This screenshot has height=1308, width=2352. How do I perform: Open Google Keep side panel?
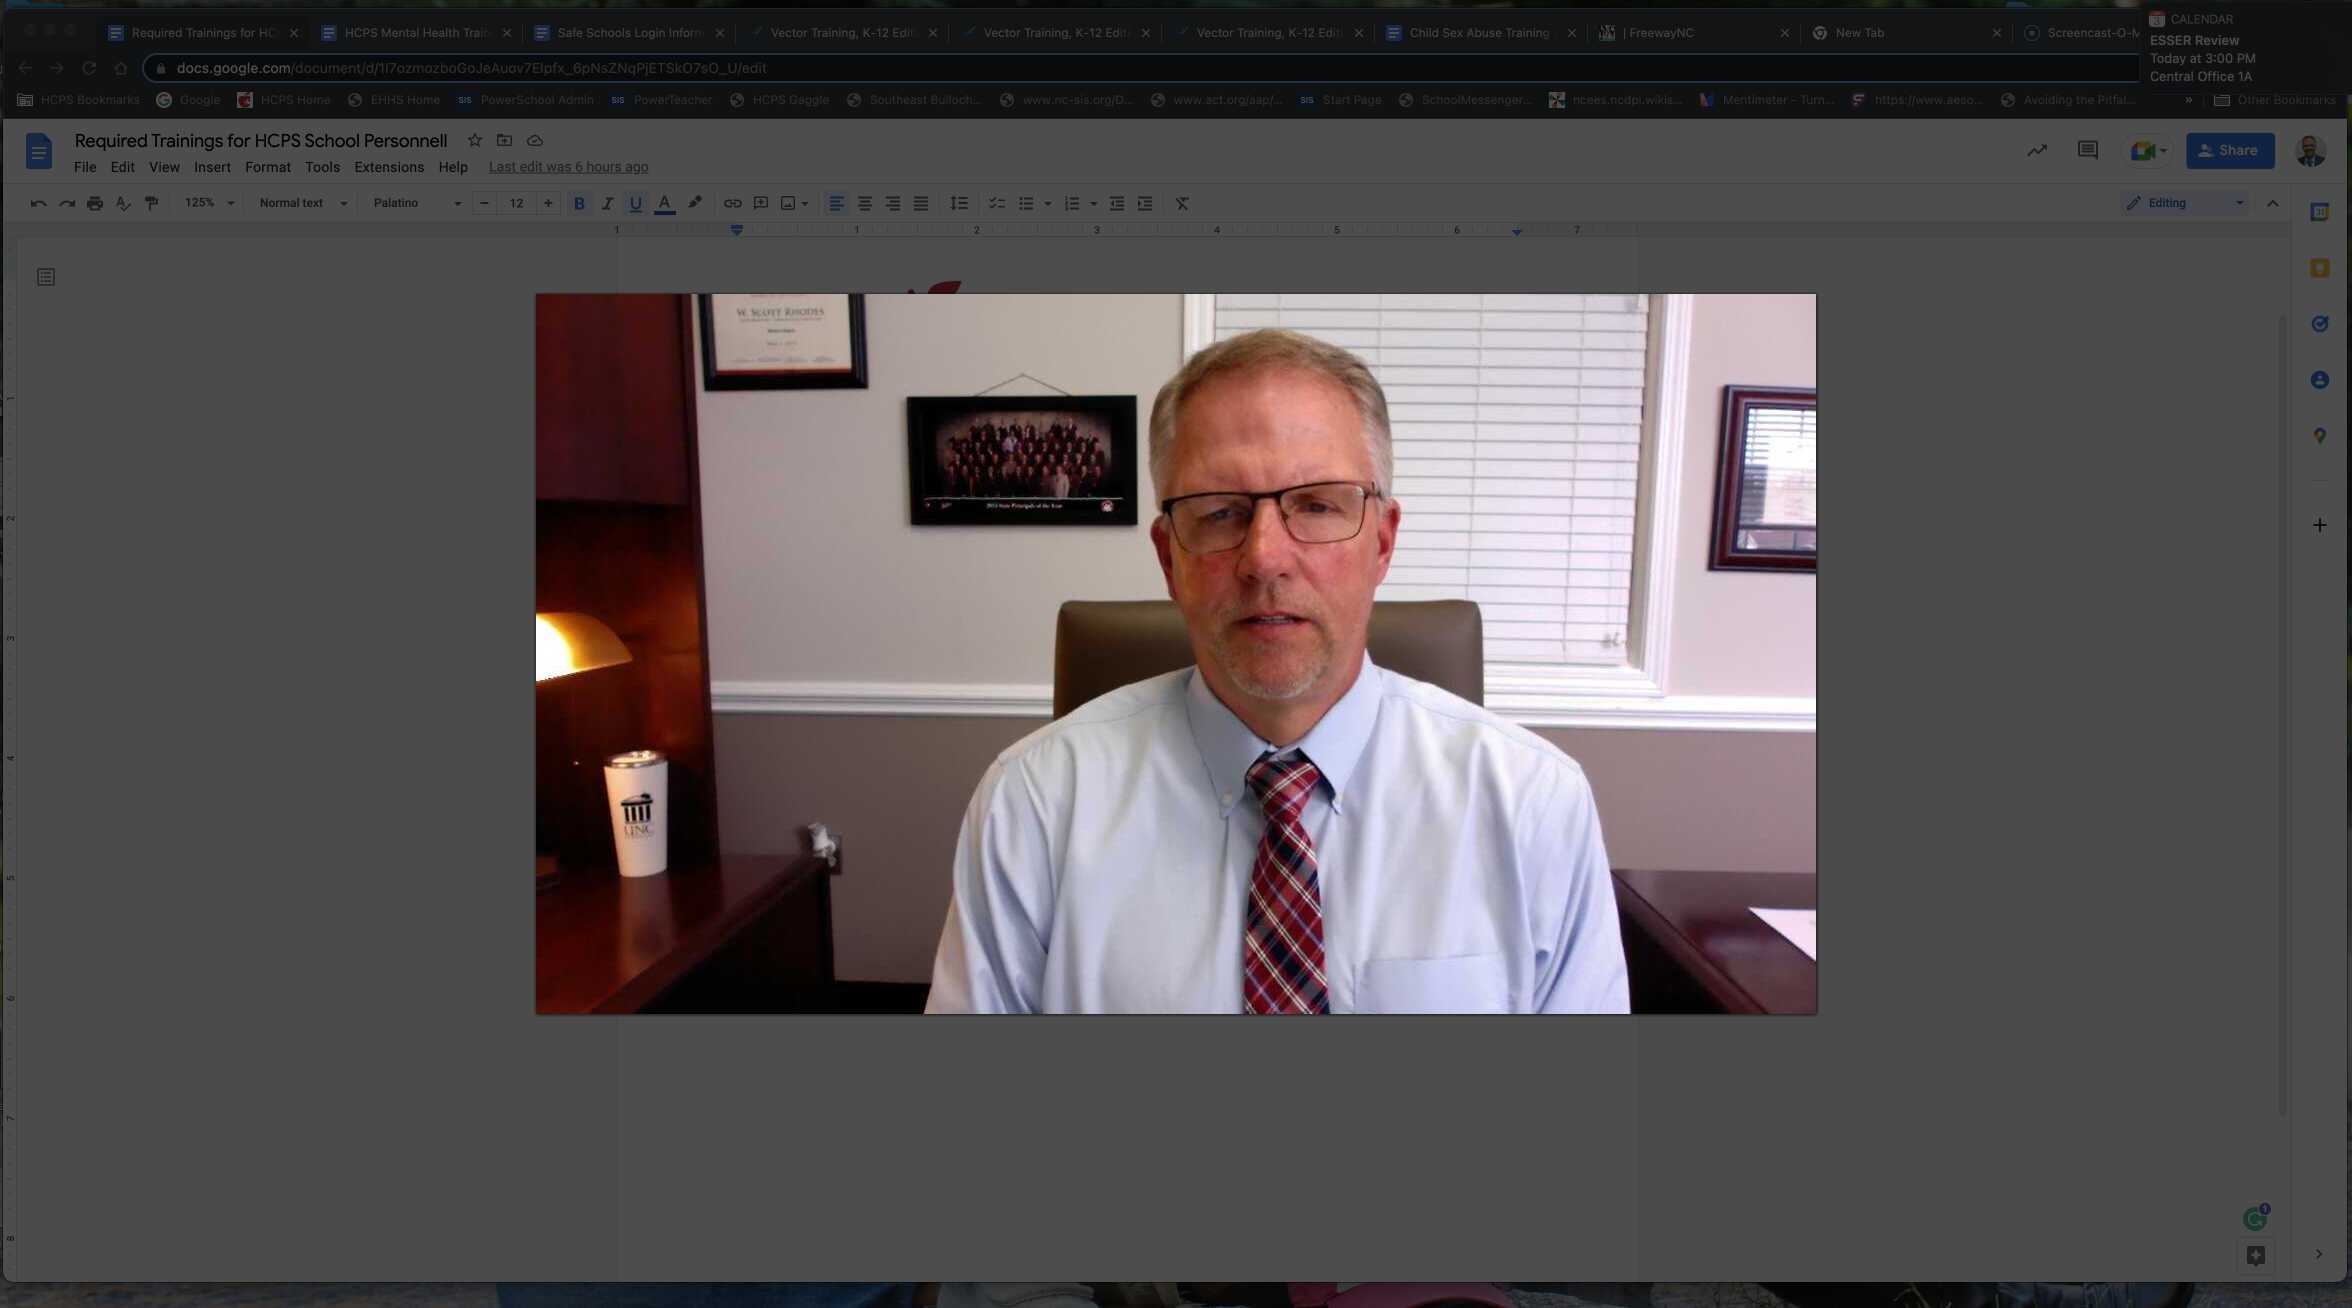(x=2320, y=268)
